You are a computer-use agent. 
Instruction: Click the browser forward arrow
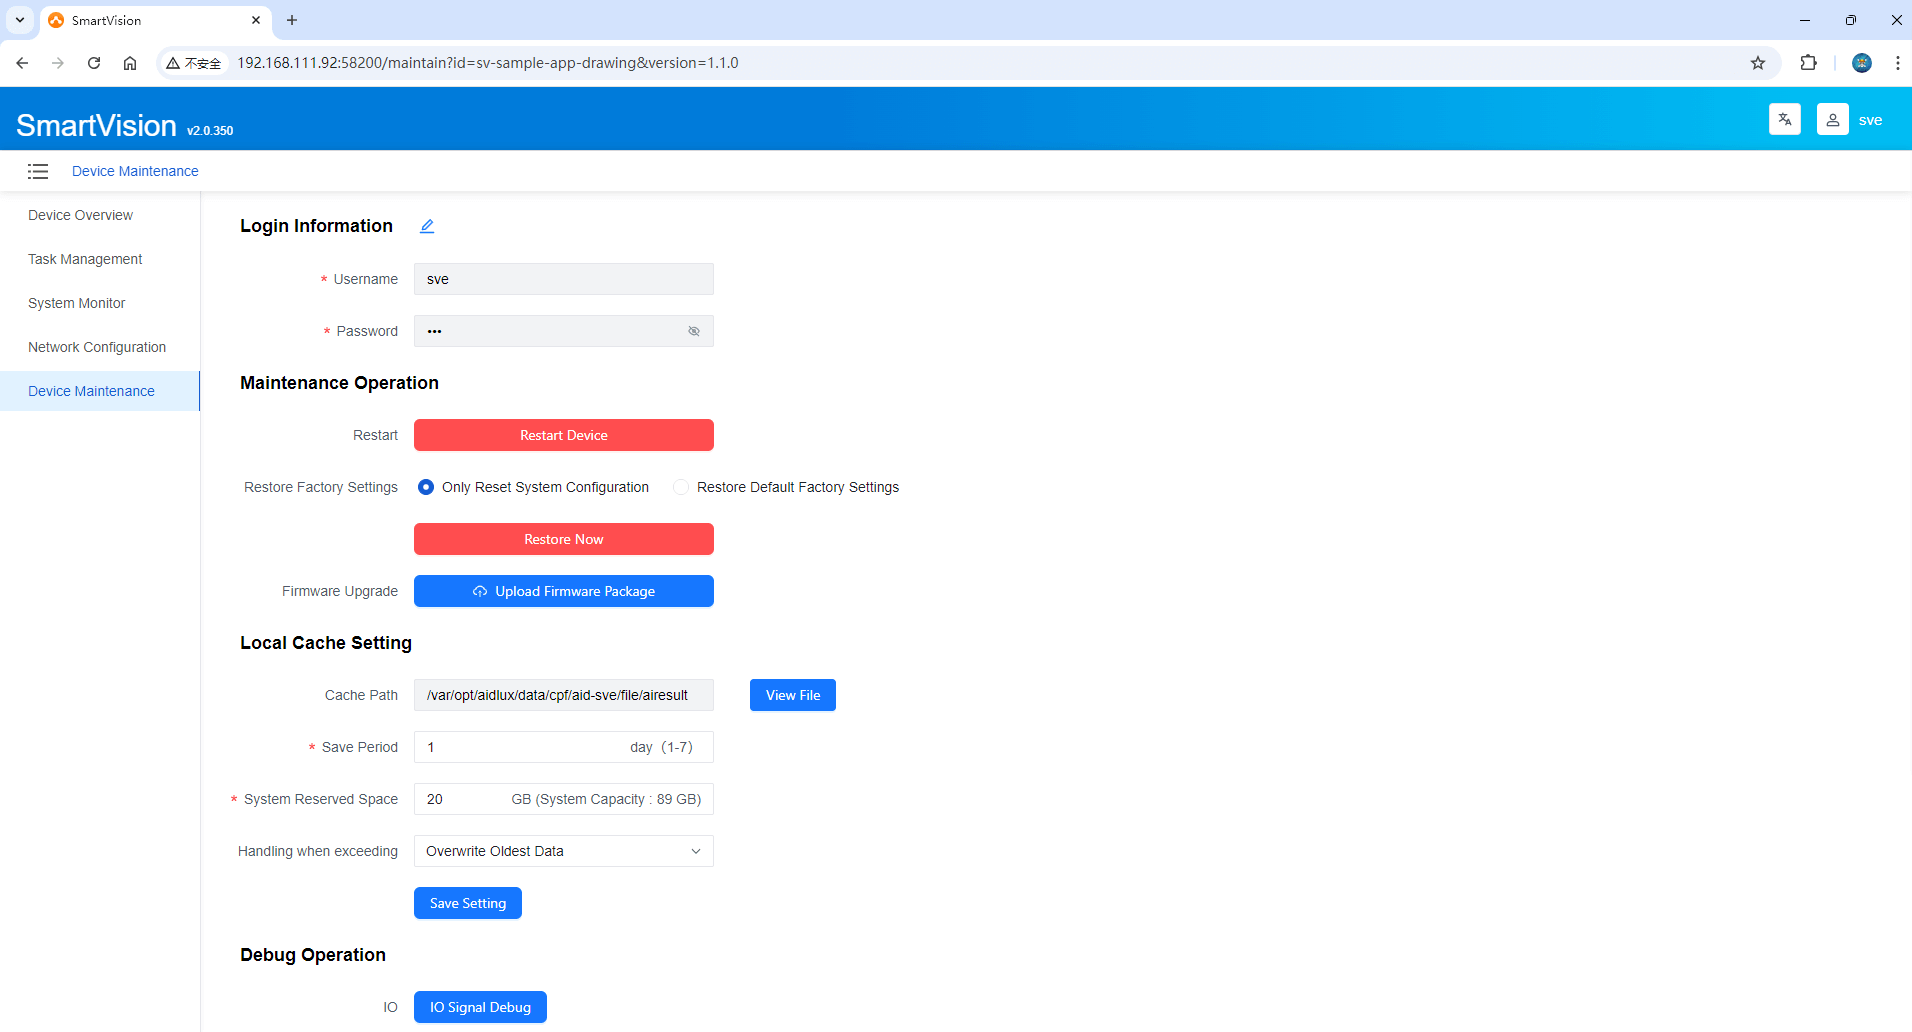[58, 63]
